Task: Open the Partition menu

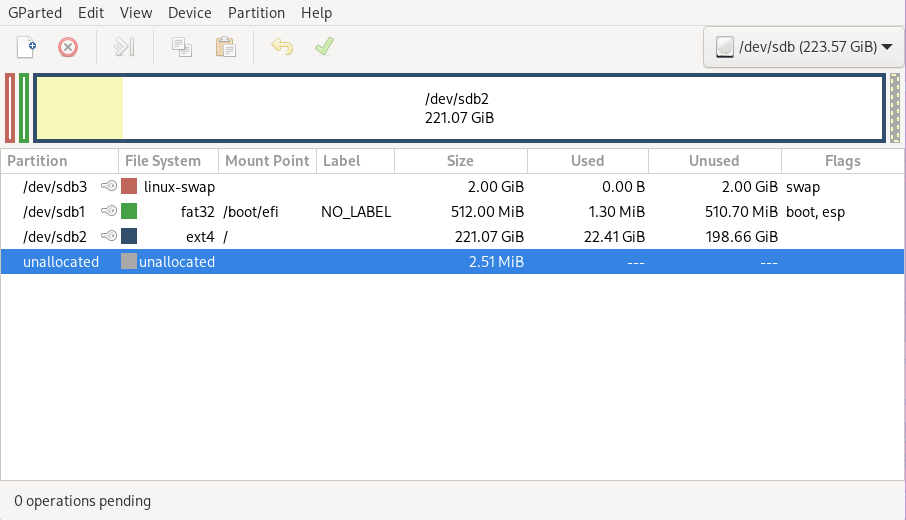Action: pyautogui.click(x=256, y=13)
